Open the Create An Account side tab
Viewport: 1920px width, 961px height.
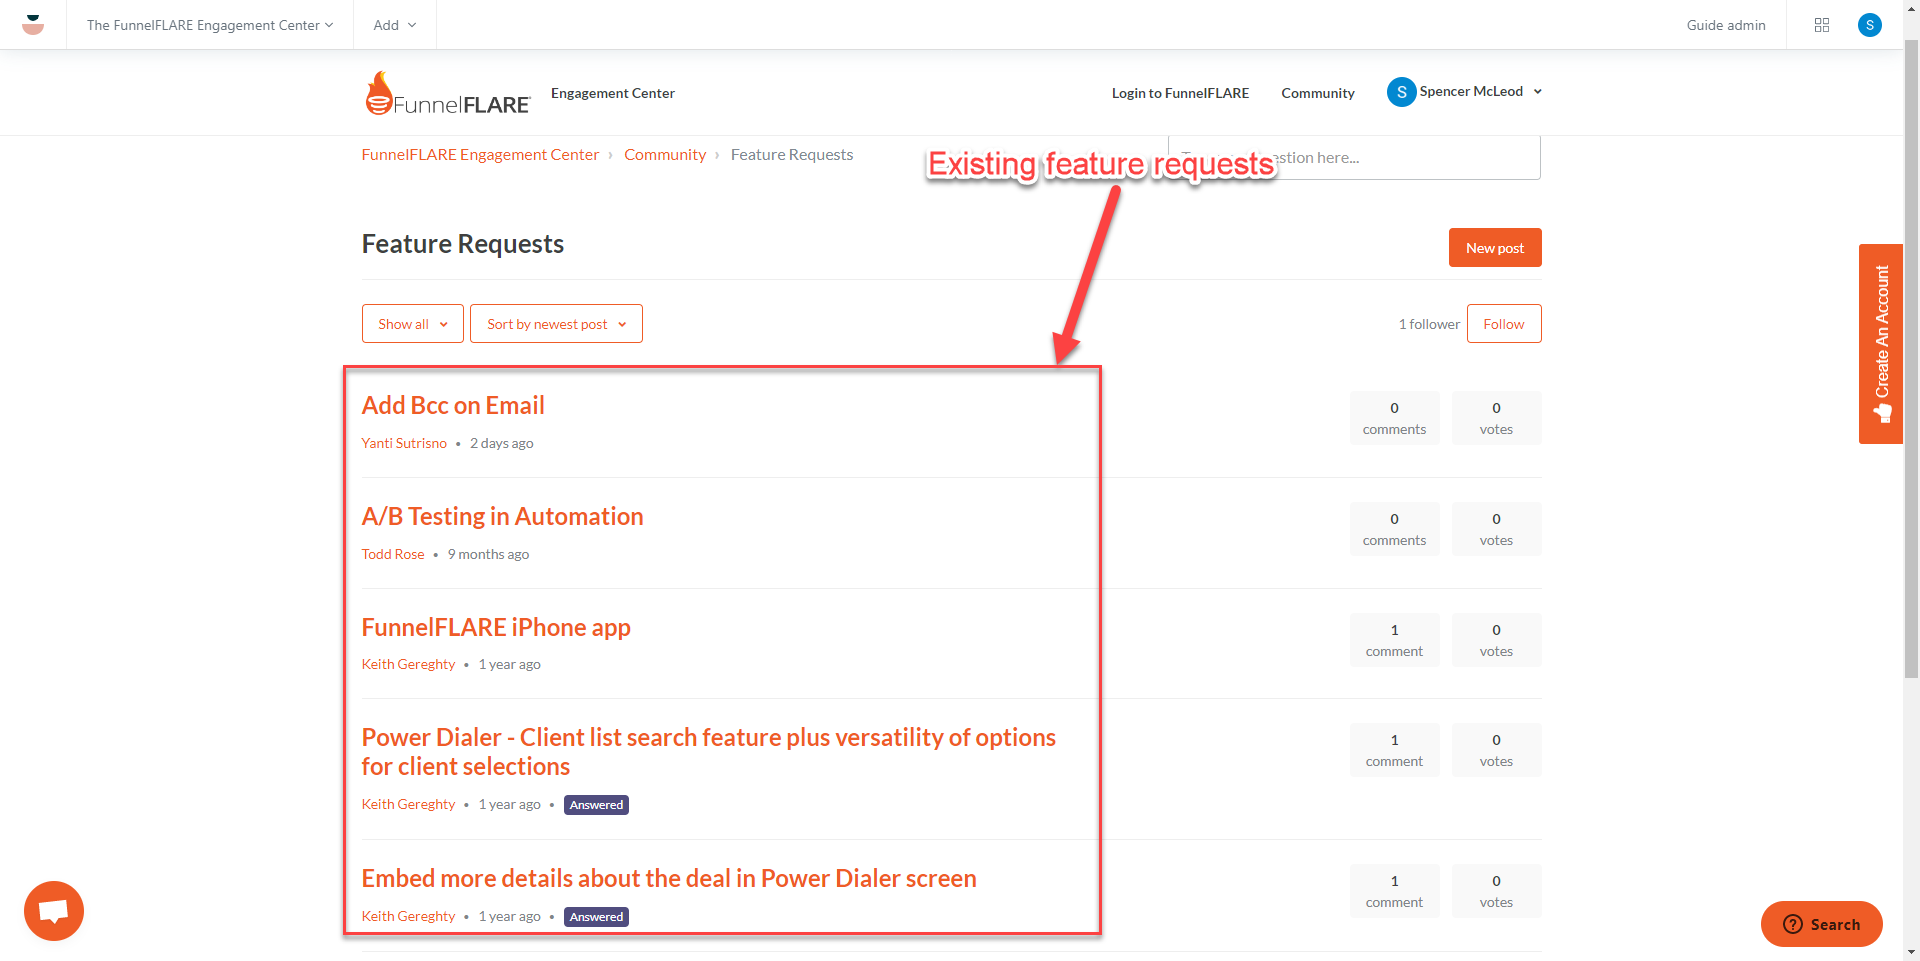pyautogui.click(x=1881, y=344)
